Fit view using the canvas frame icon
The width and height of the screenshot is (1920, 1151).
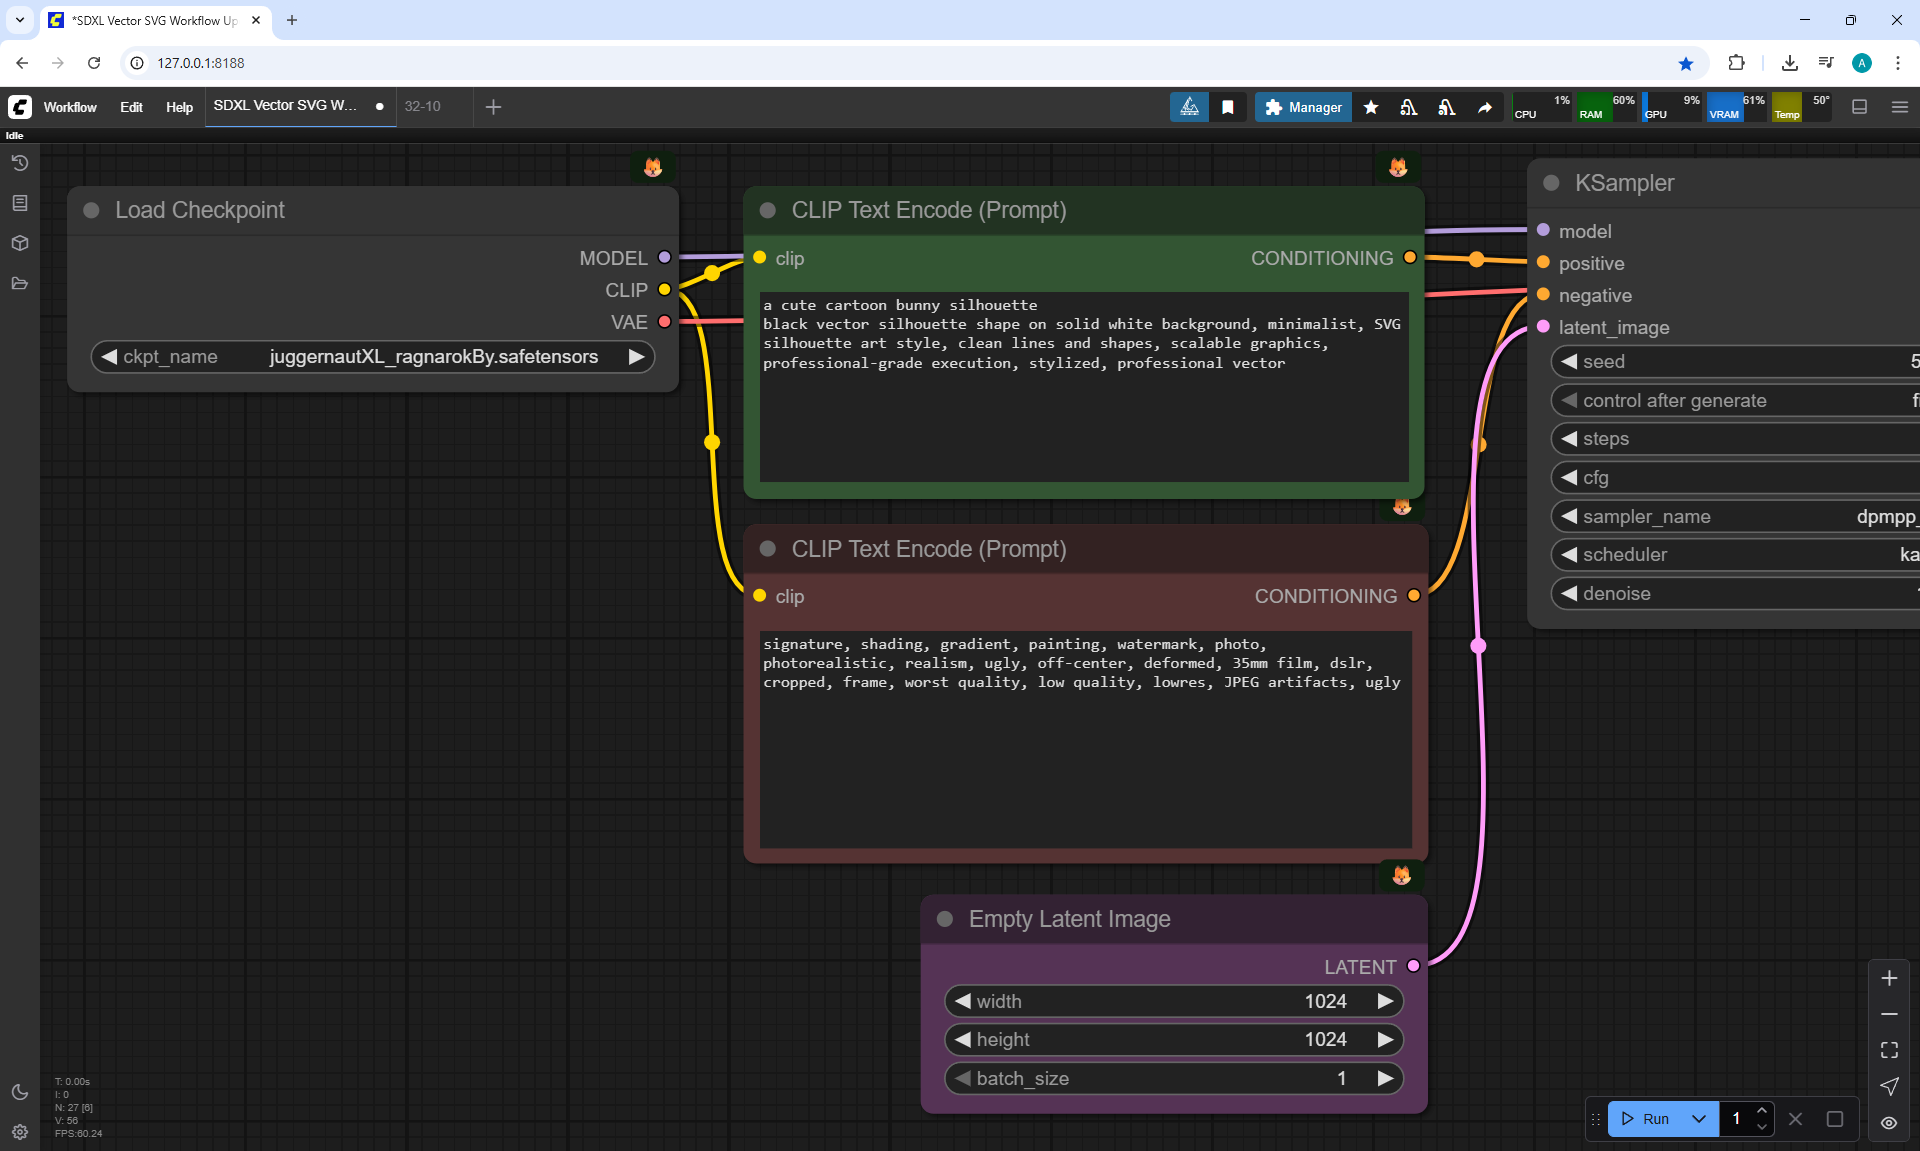pyautogui.click(x=1889, y=1050)
